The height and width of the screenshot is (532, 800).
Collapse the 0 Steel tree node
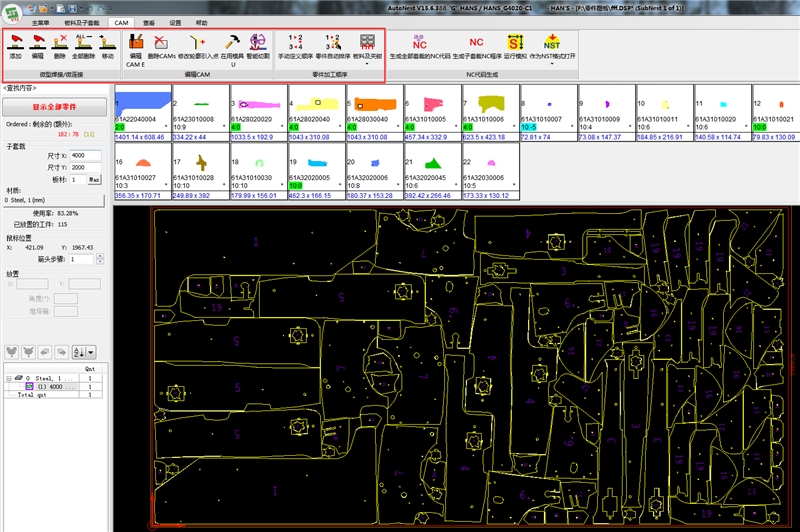(9, 379)
